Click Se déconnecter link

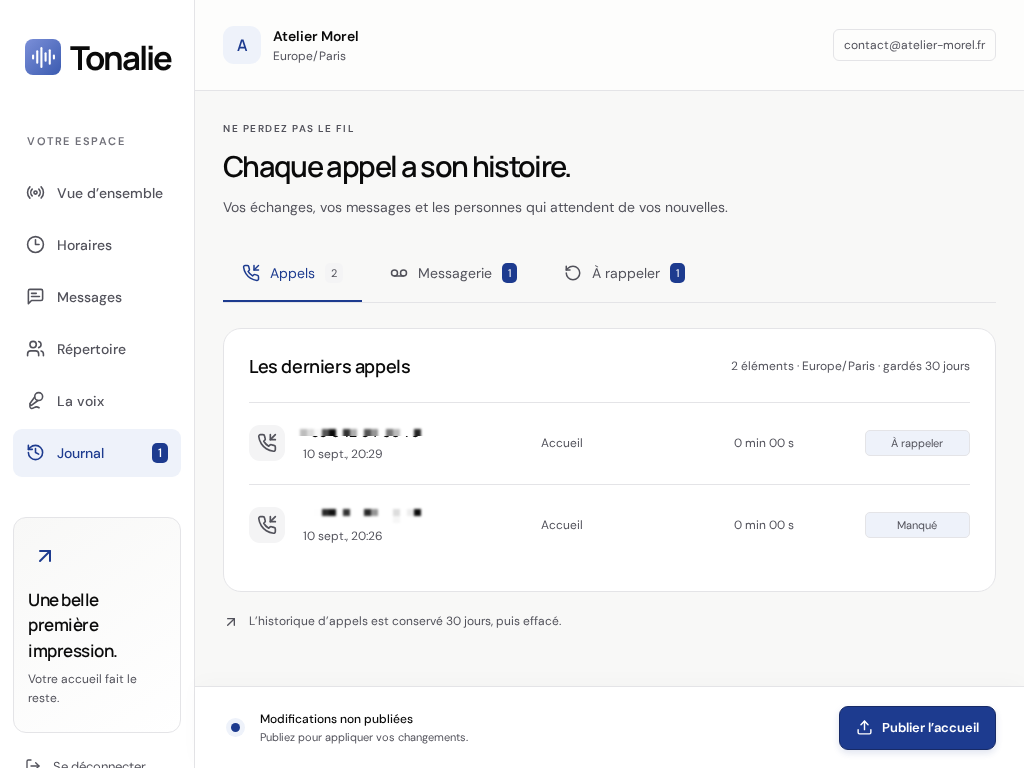[99, 764]
